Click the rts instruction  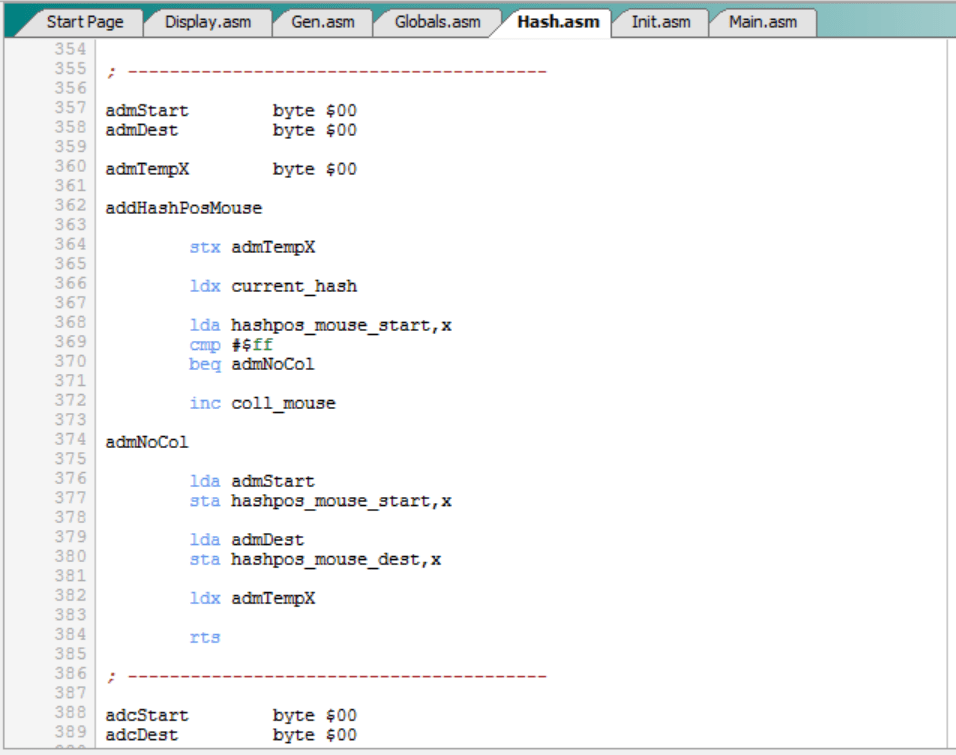tap(204, 637)
